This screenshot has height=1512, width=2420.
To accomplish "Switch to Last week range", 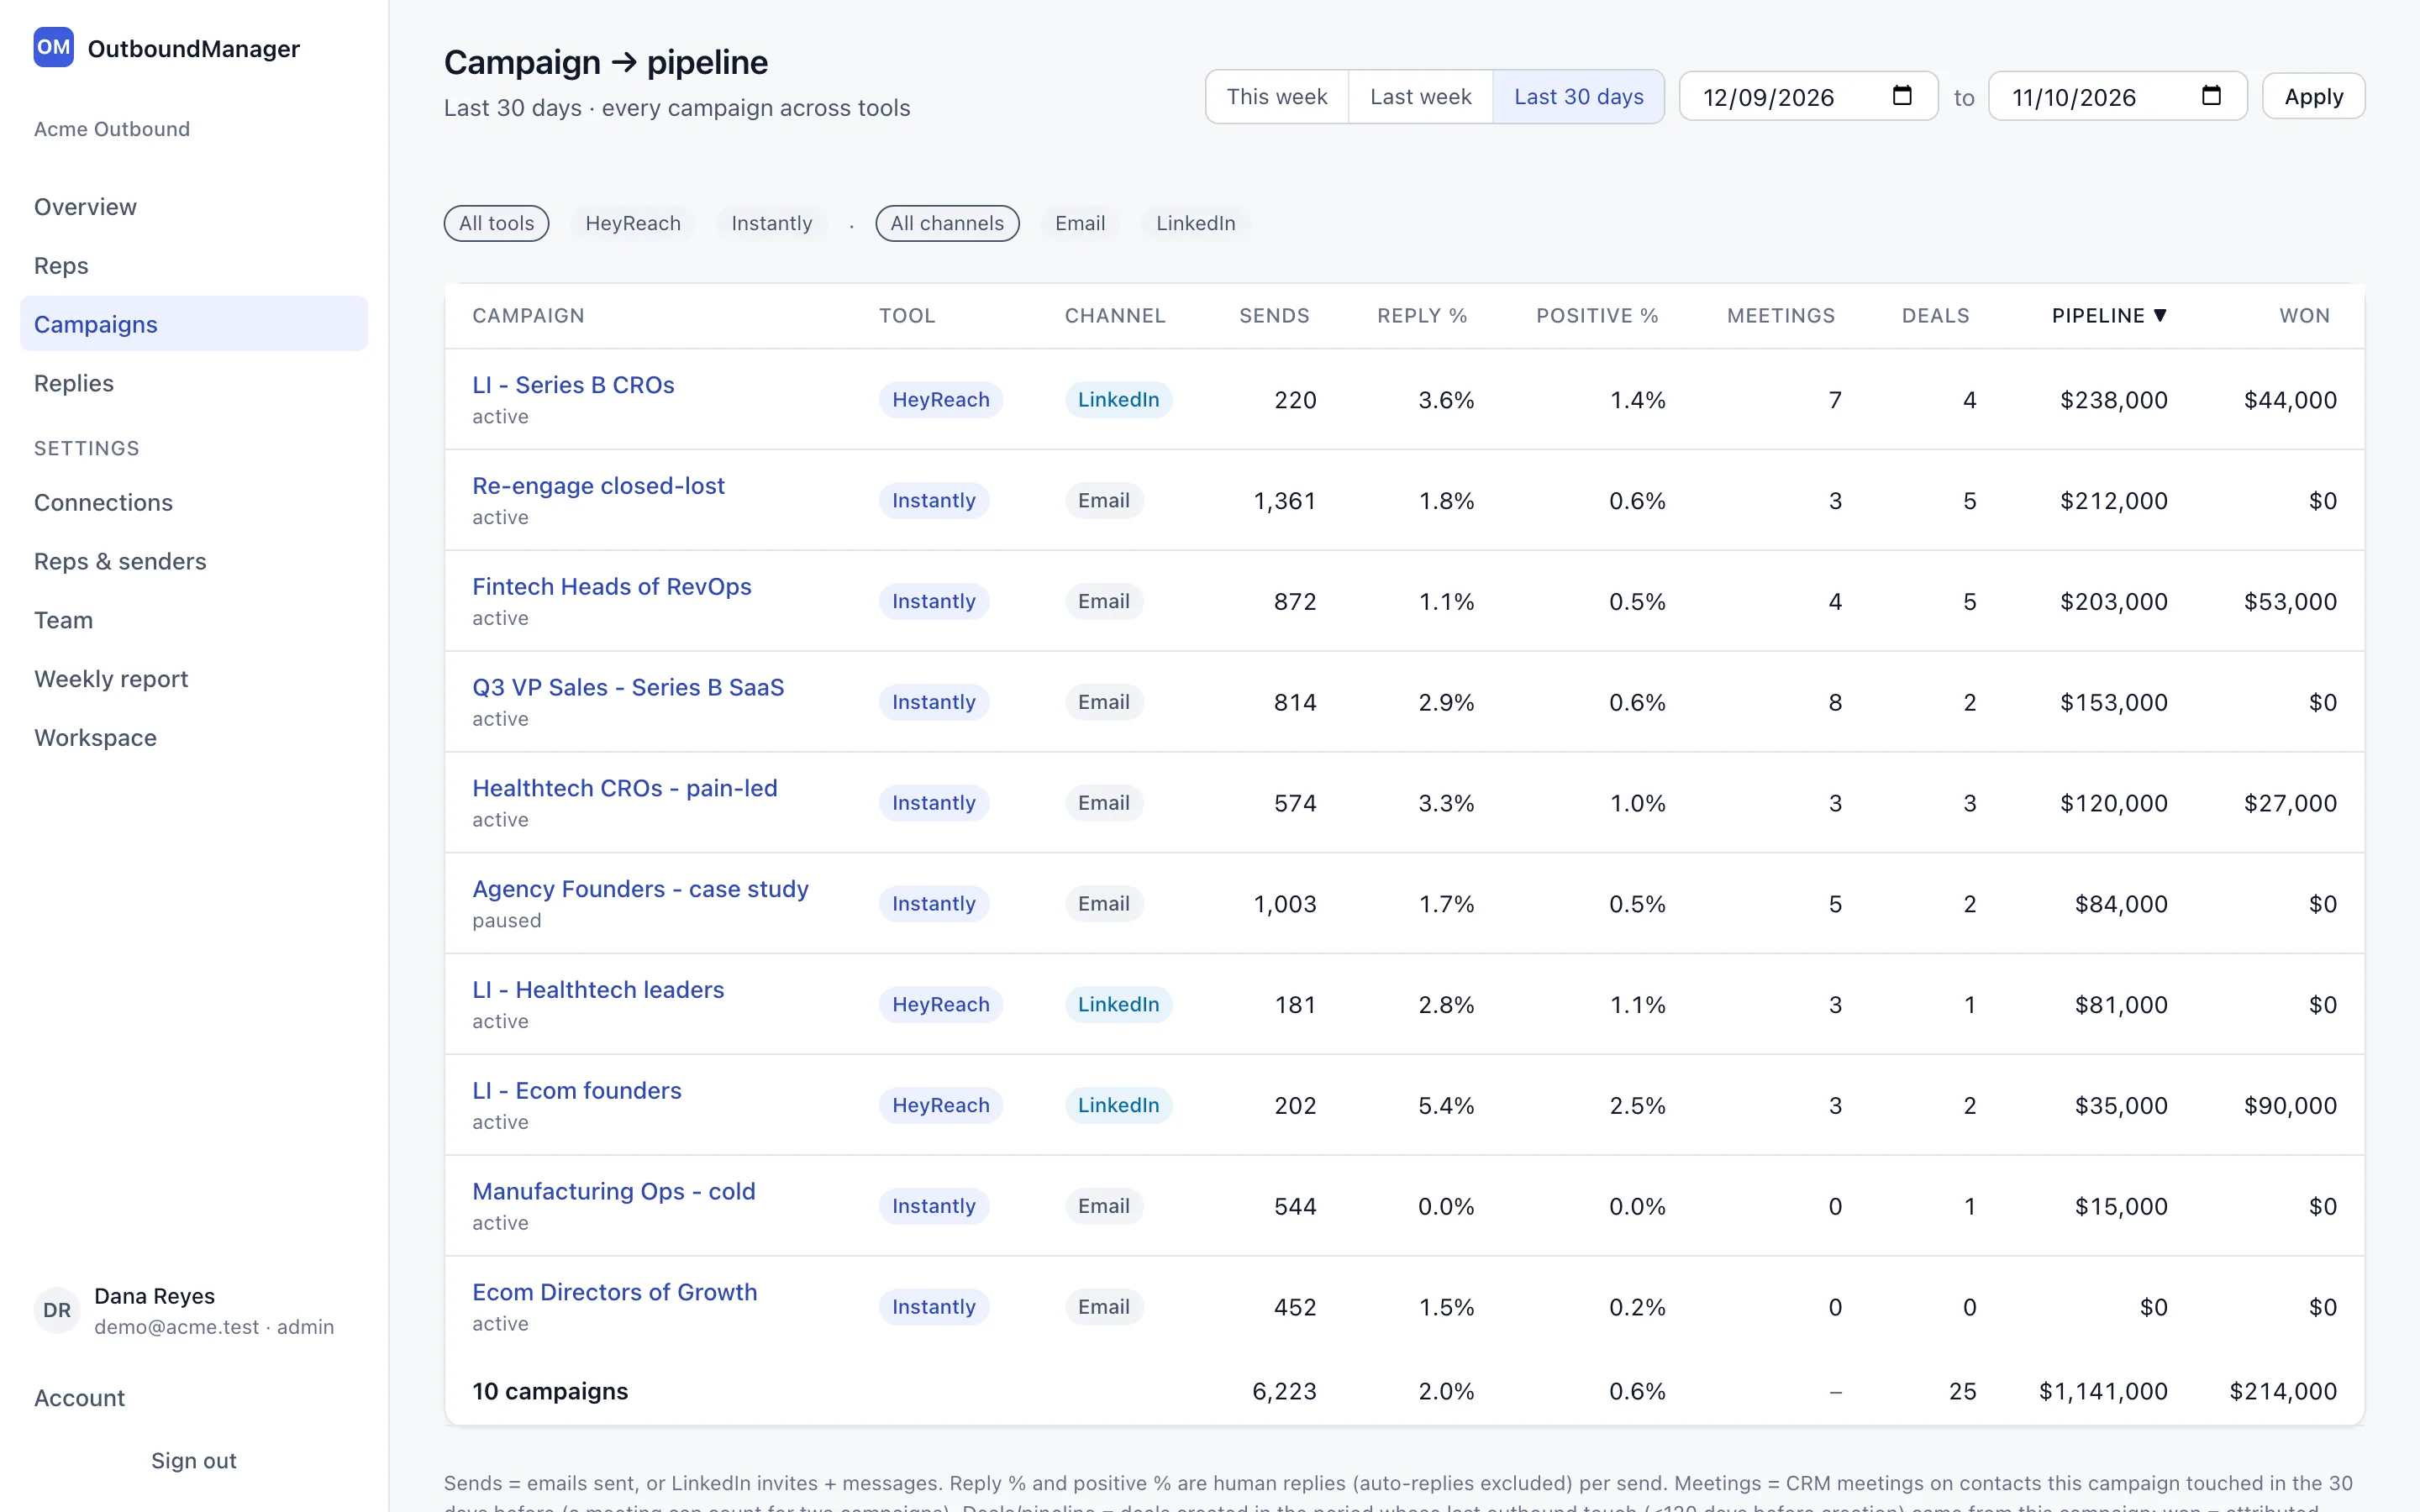I will coord(1420,97).
